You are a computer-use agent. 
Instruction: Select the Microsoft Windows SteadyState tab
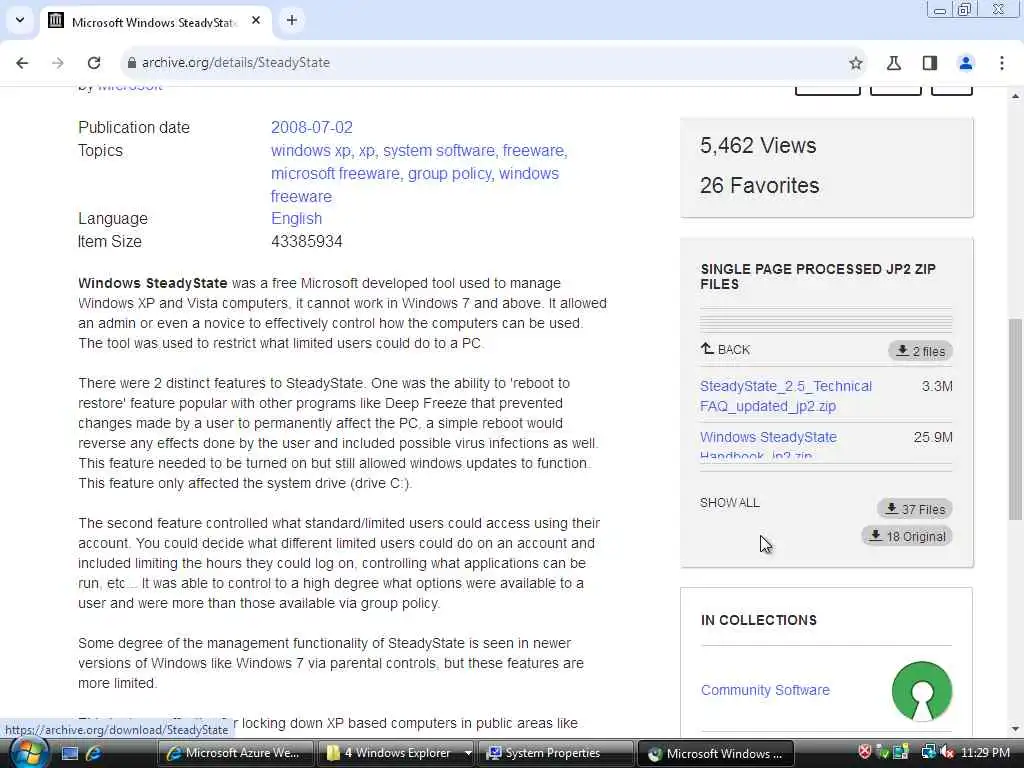click(155, 22)
